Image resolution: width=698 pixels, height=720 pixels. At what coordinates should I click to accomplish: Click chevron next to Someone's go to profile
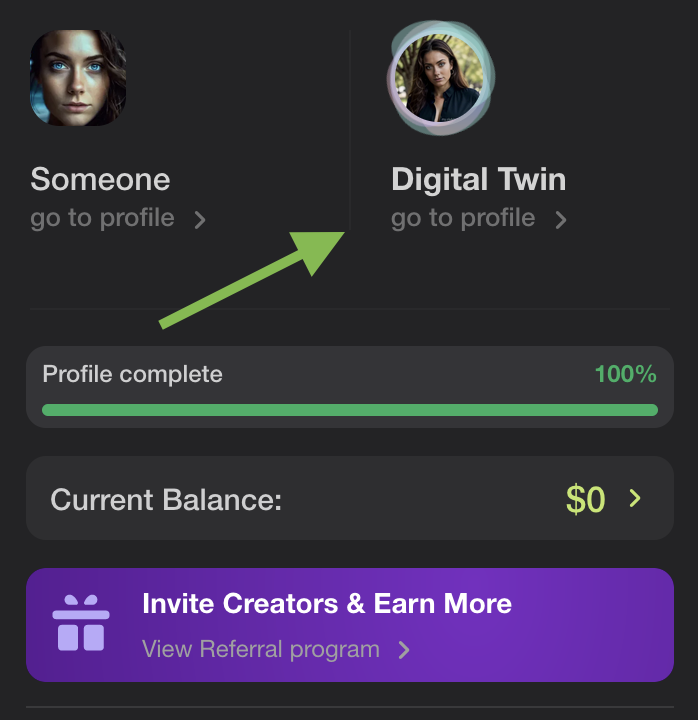(x=200, y=219)
